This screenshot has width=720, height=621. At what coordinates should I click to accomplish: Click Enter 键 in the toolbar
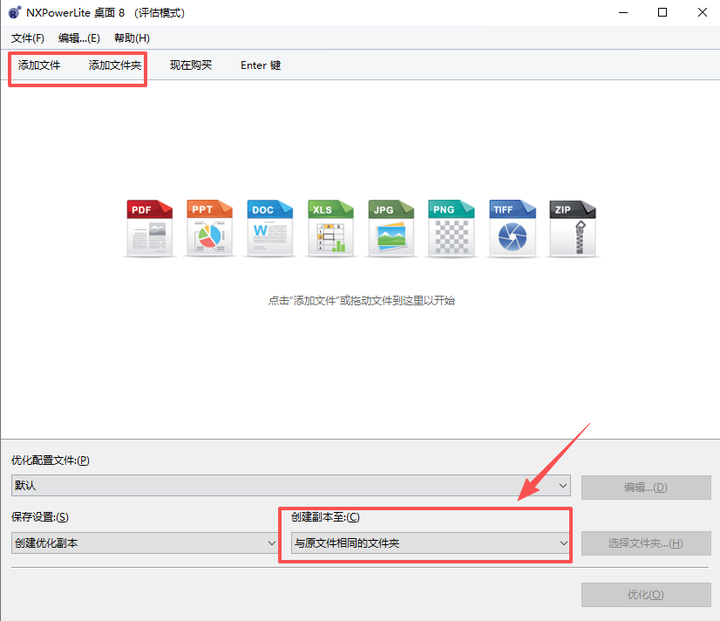pyautogui.click(x=260, y=65)
